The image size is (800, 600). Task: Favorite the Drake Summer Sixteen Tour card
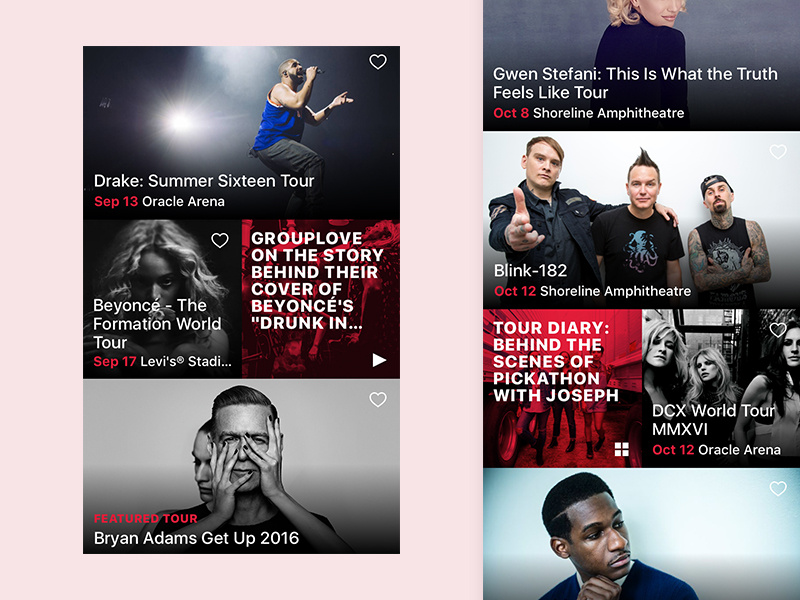pyautogui.click(x=378, y=62)
